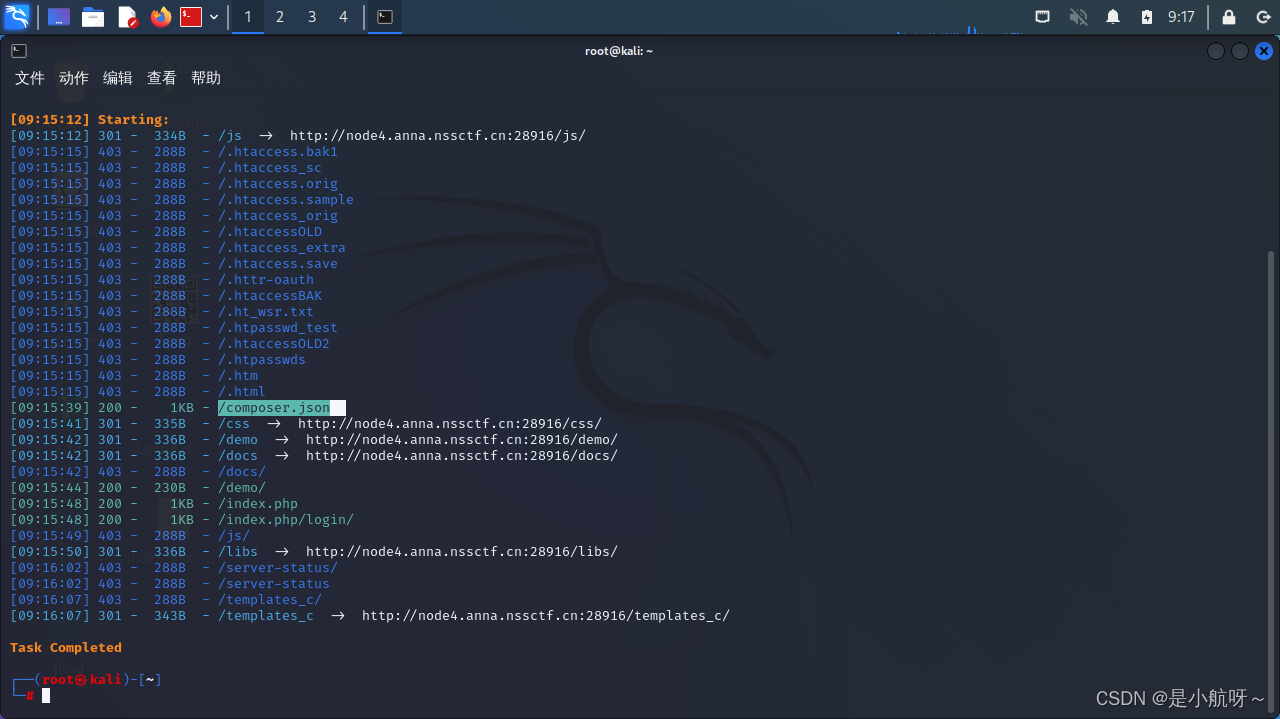Unmute audio via crossed-out speaker icon

1077,17
